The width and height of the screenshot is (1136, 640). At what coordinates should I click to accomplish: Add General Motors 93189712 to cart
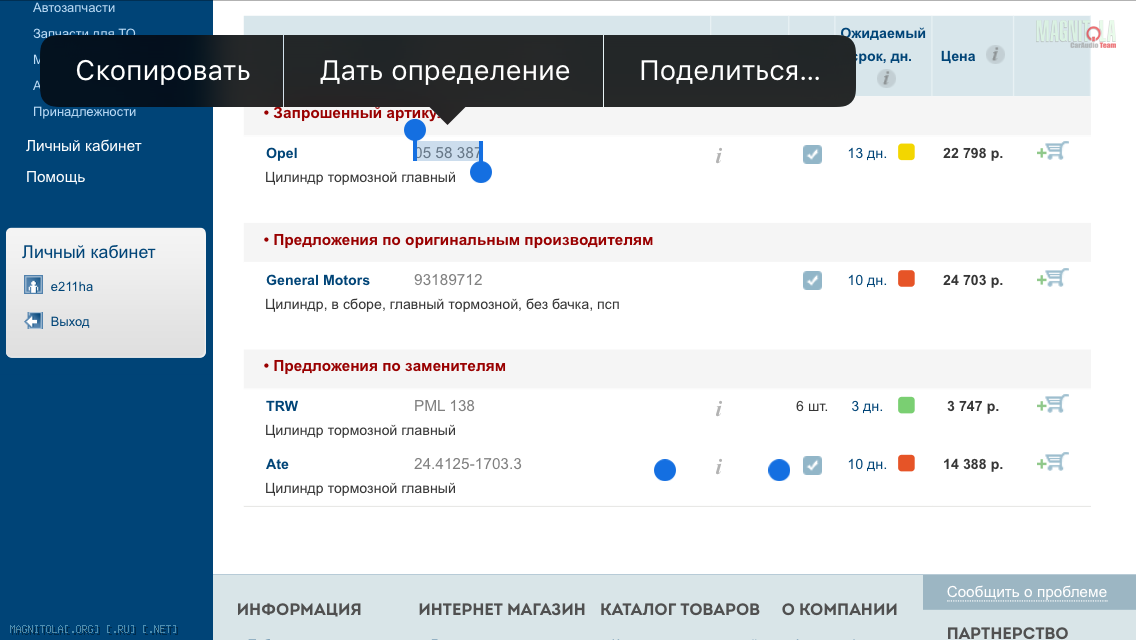pyautogui.click(x=1053, y=278)
